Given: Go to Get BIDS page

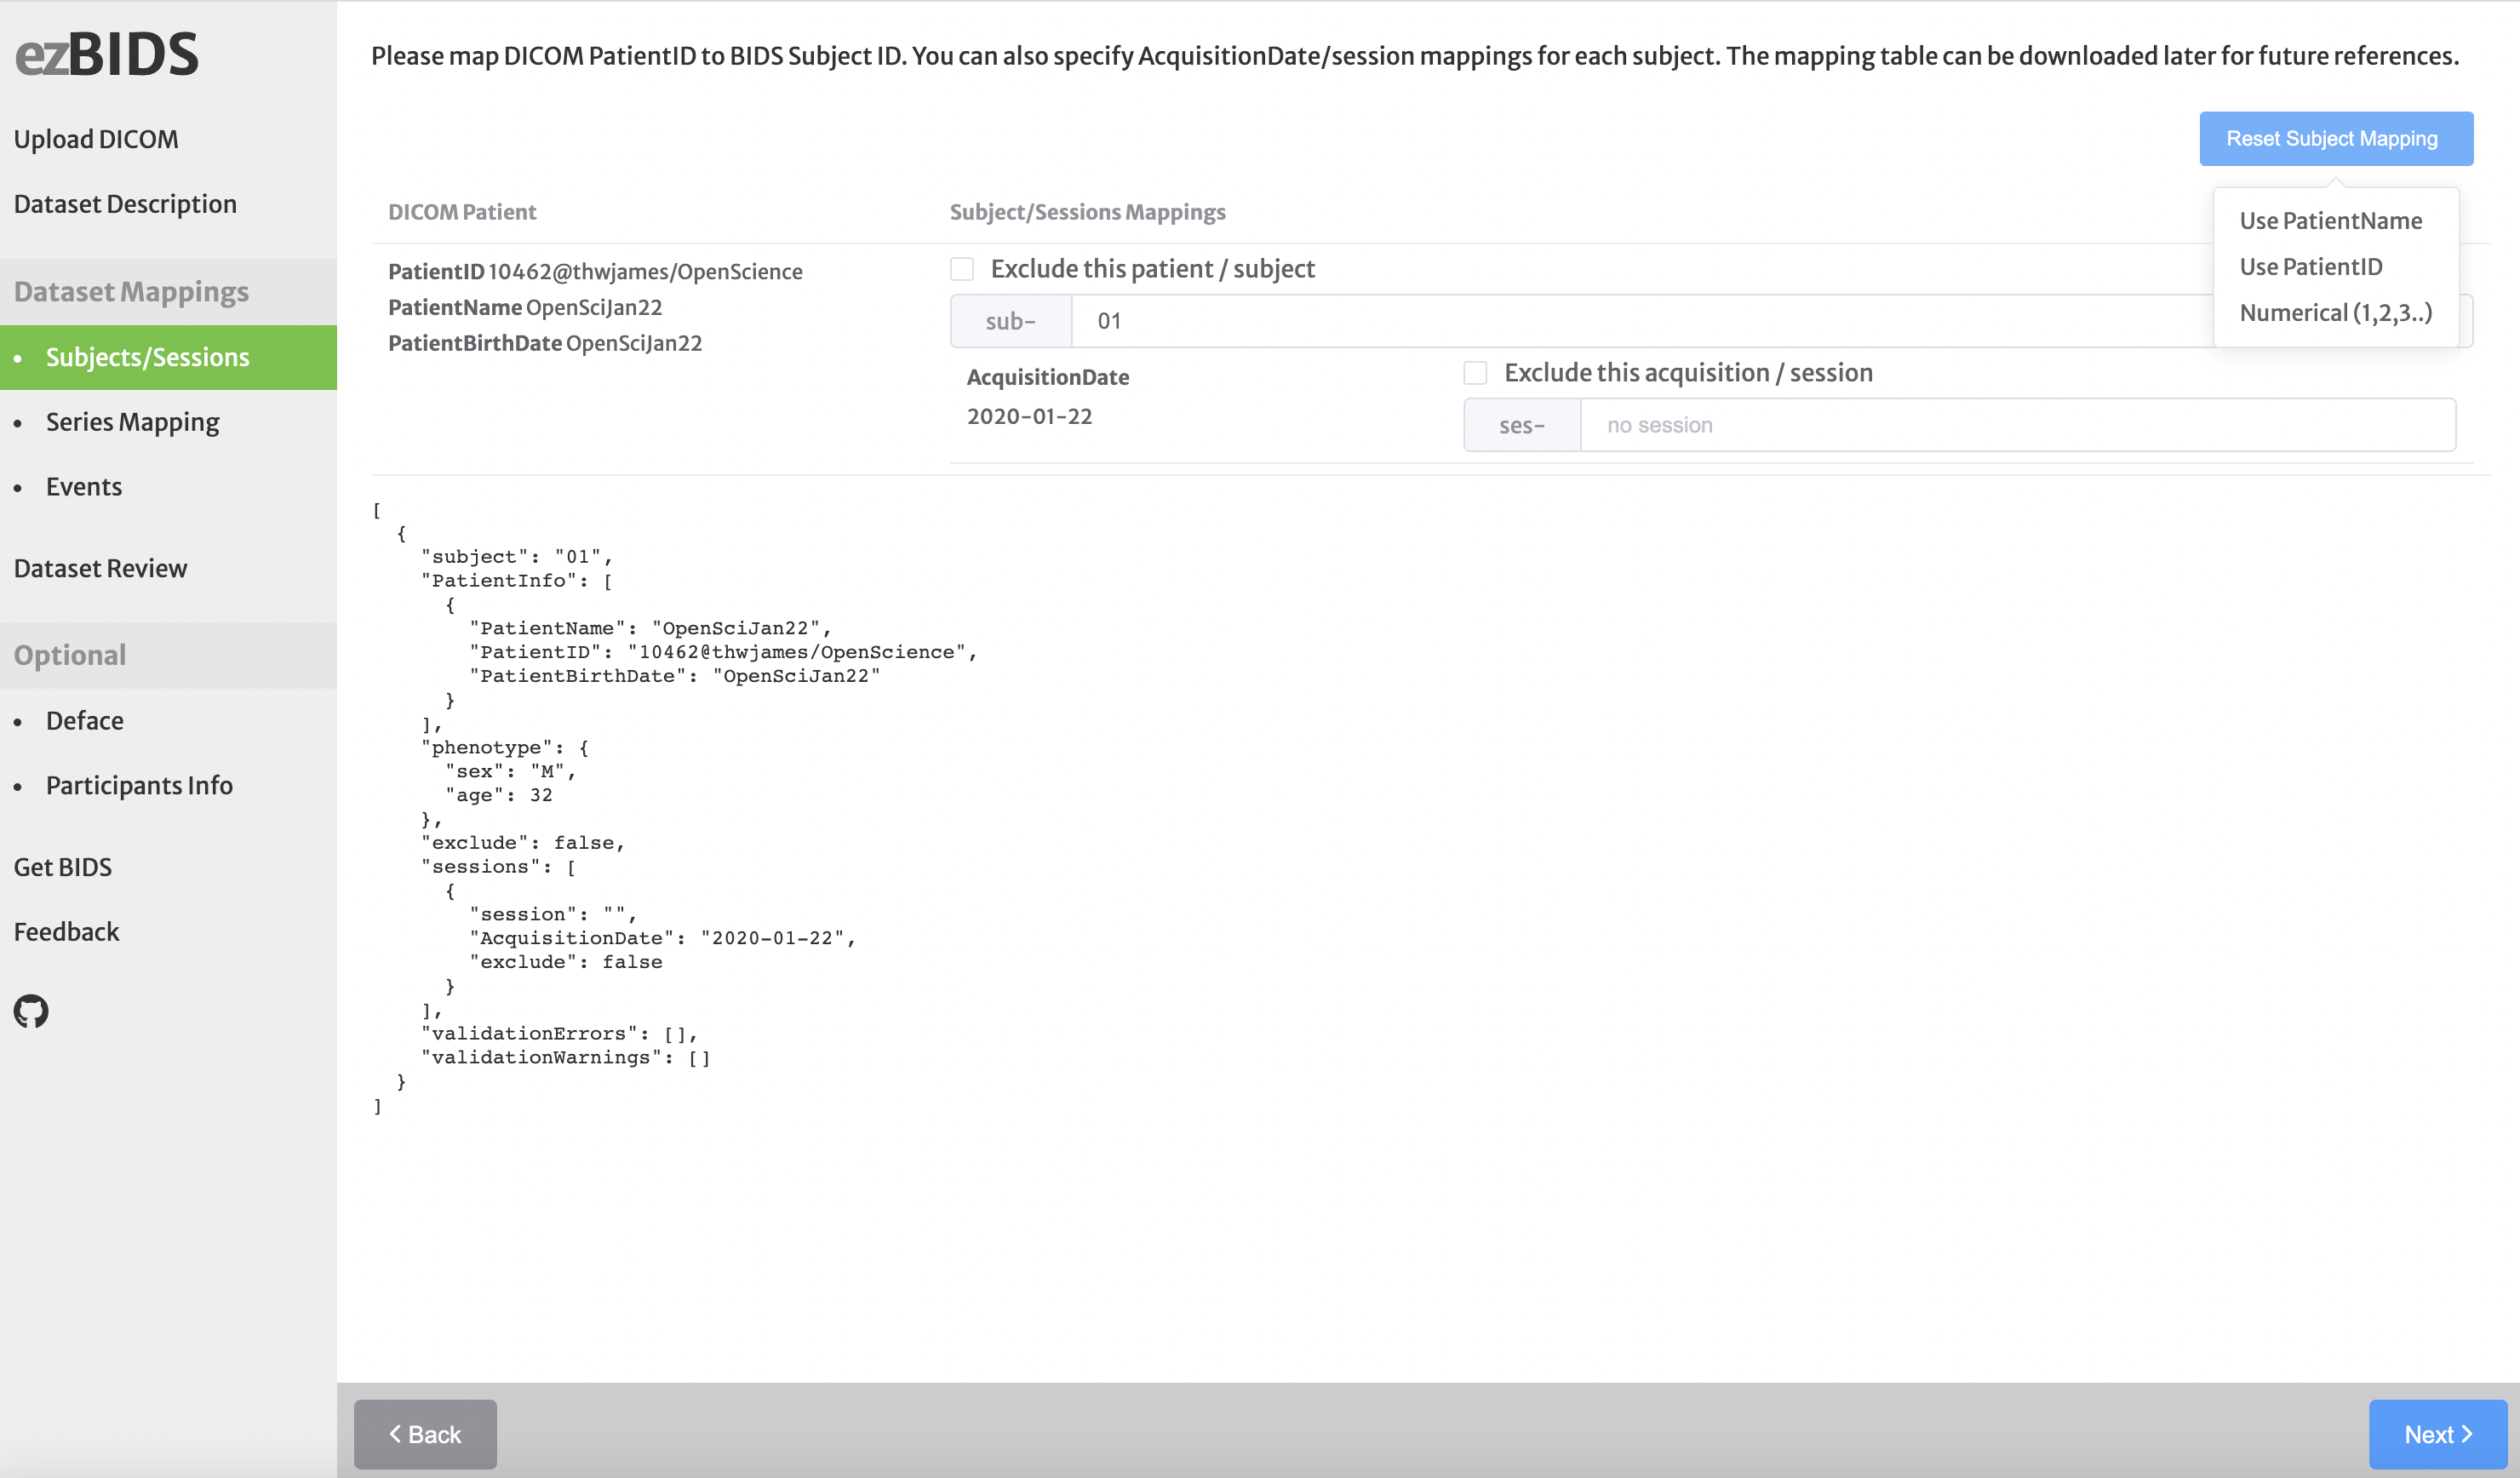Looking at the screenshot, I should (x=63, y=867).
